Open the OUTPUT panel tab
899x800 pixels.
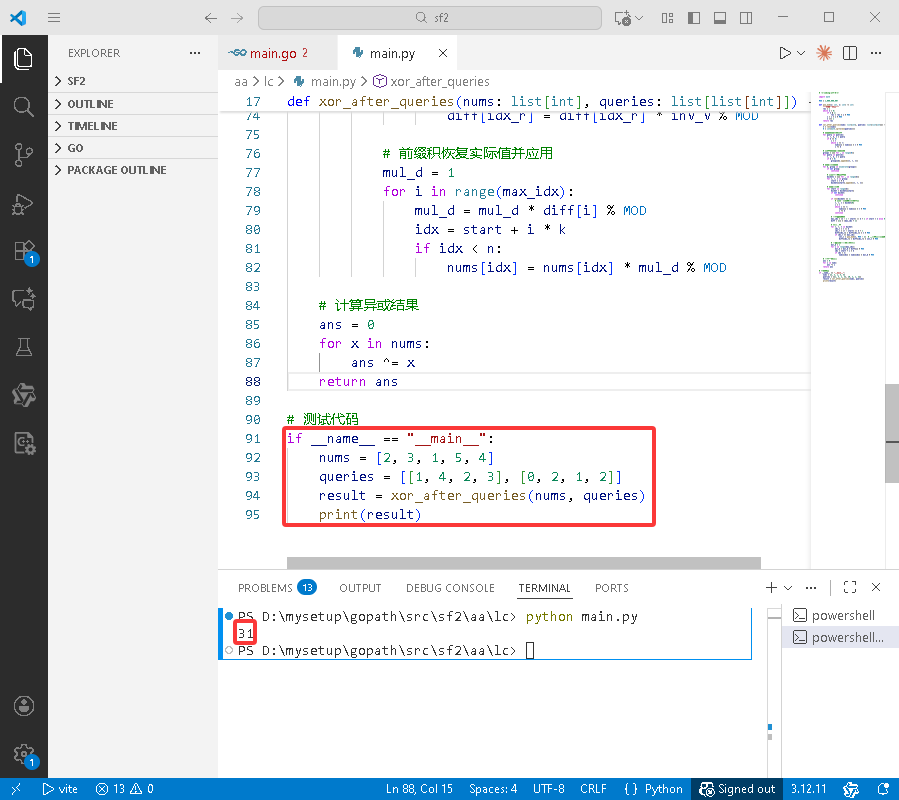click(x=360, y=588)
